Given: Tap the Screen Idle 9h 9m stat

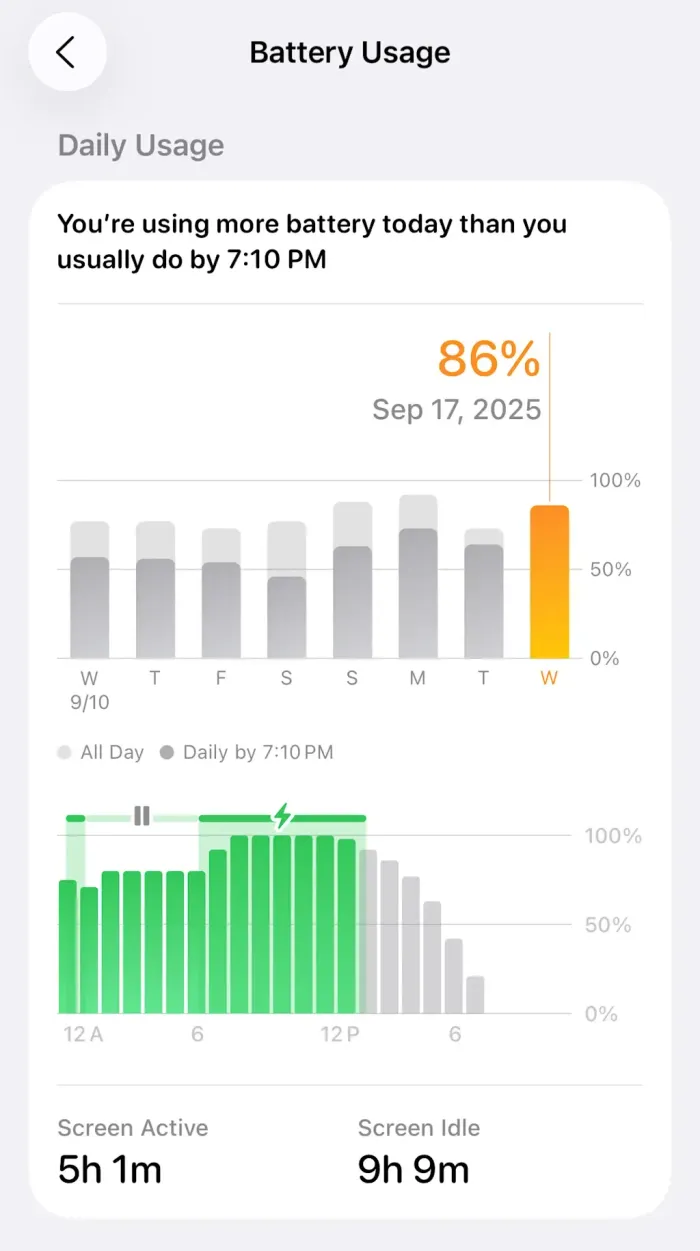Looking at the screenshot, I should pyautogui.click(x=418, y=1150).
